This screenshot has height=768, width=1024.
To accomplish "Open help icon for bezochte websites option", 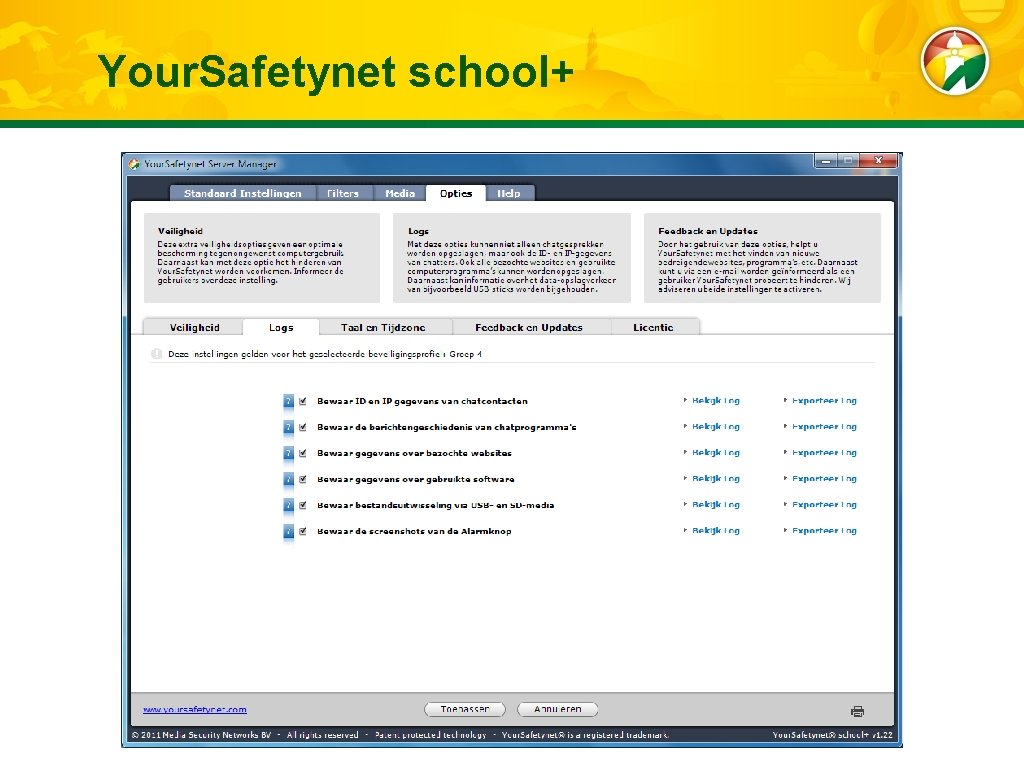I will click(x=288, y=453).
